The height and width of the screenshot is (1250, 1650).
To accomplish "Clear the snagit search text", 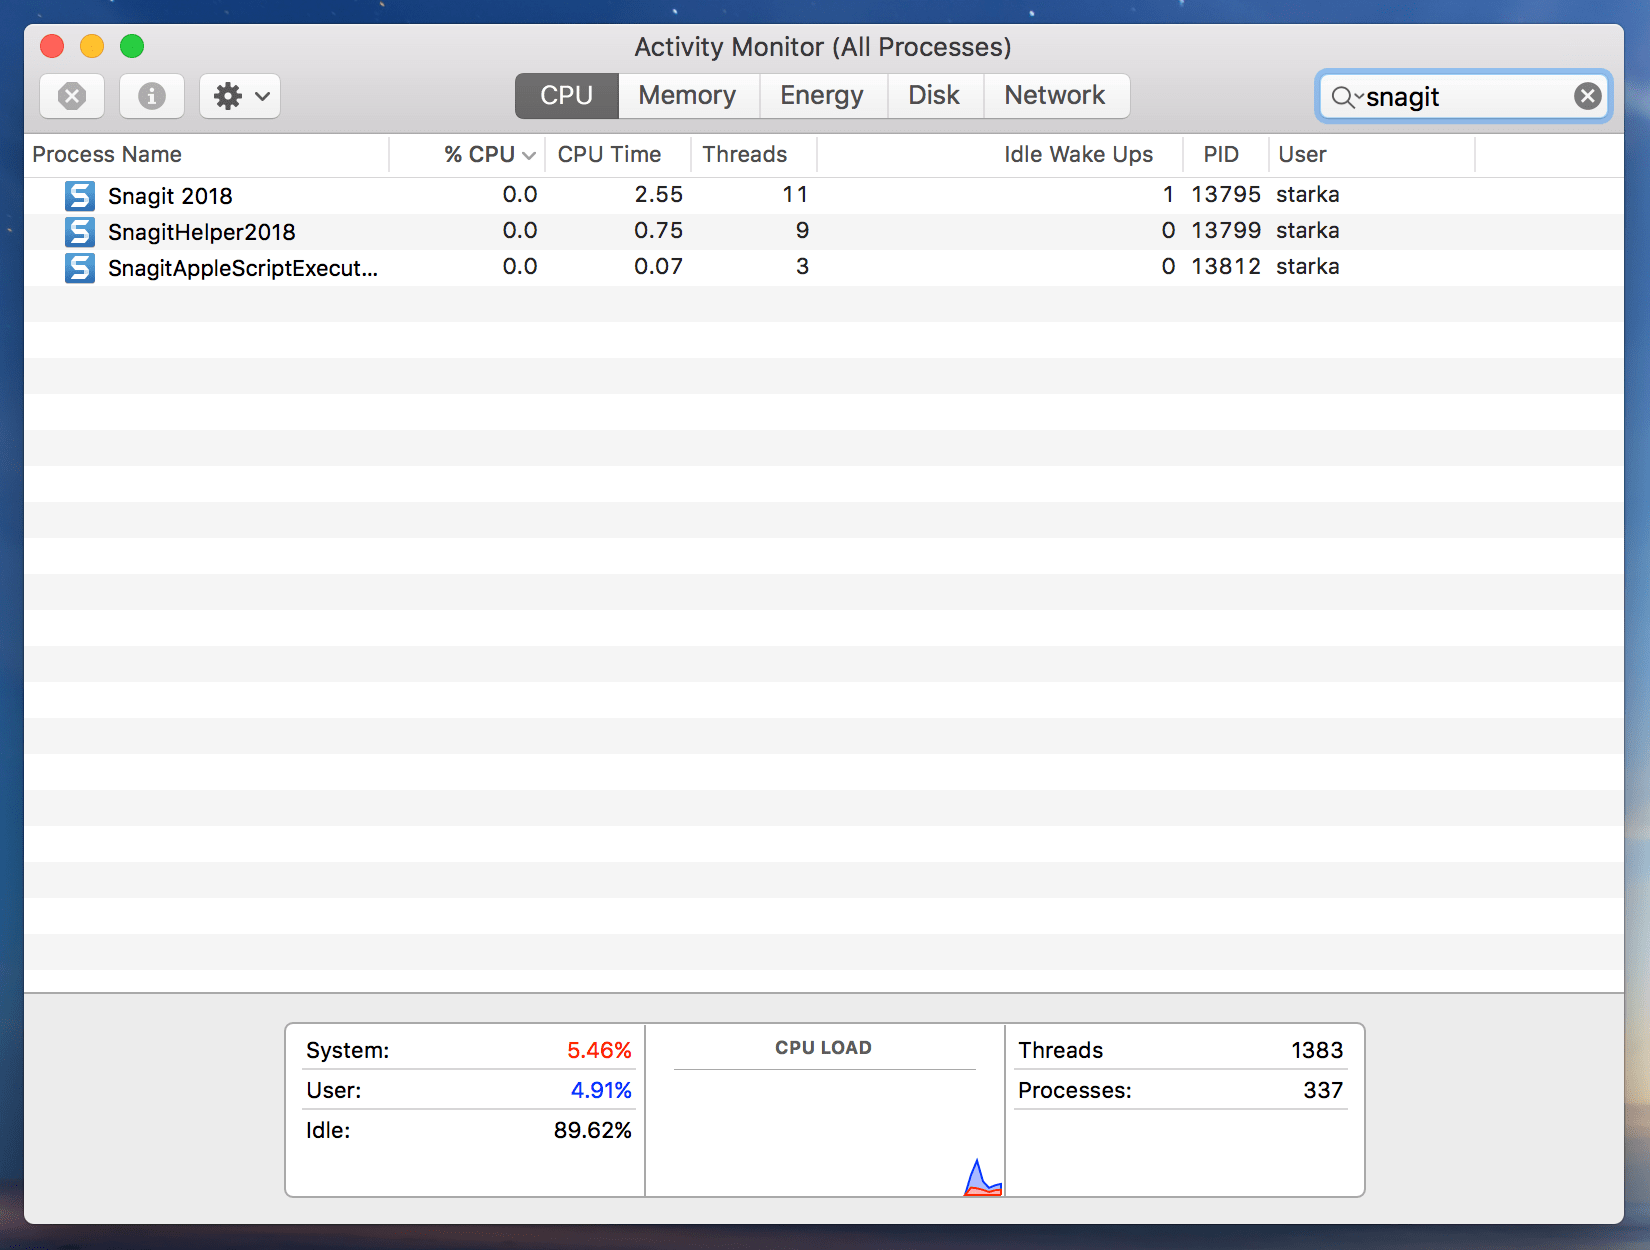I will pos(1586,96).
